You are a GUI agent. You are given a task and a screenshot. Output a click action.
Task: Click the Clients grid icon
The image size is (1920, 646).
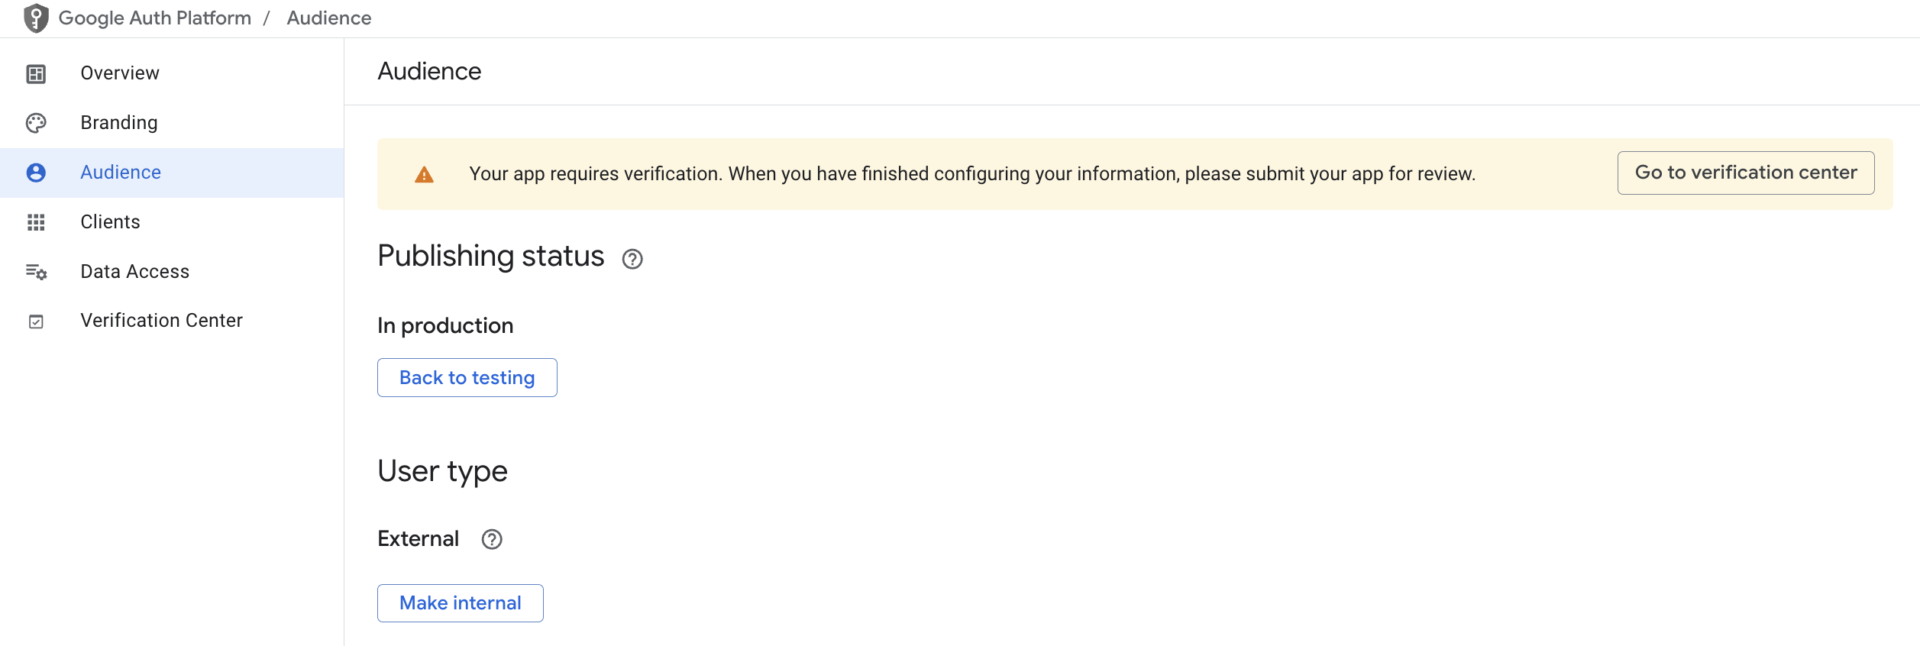36,221
